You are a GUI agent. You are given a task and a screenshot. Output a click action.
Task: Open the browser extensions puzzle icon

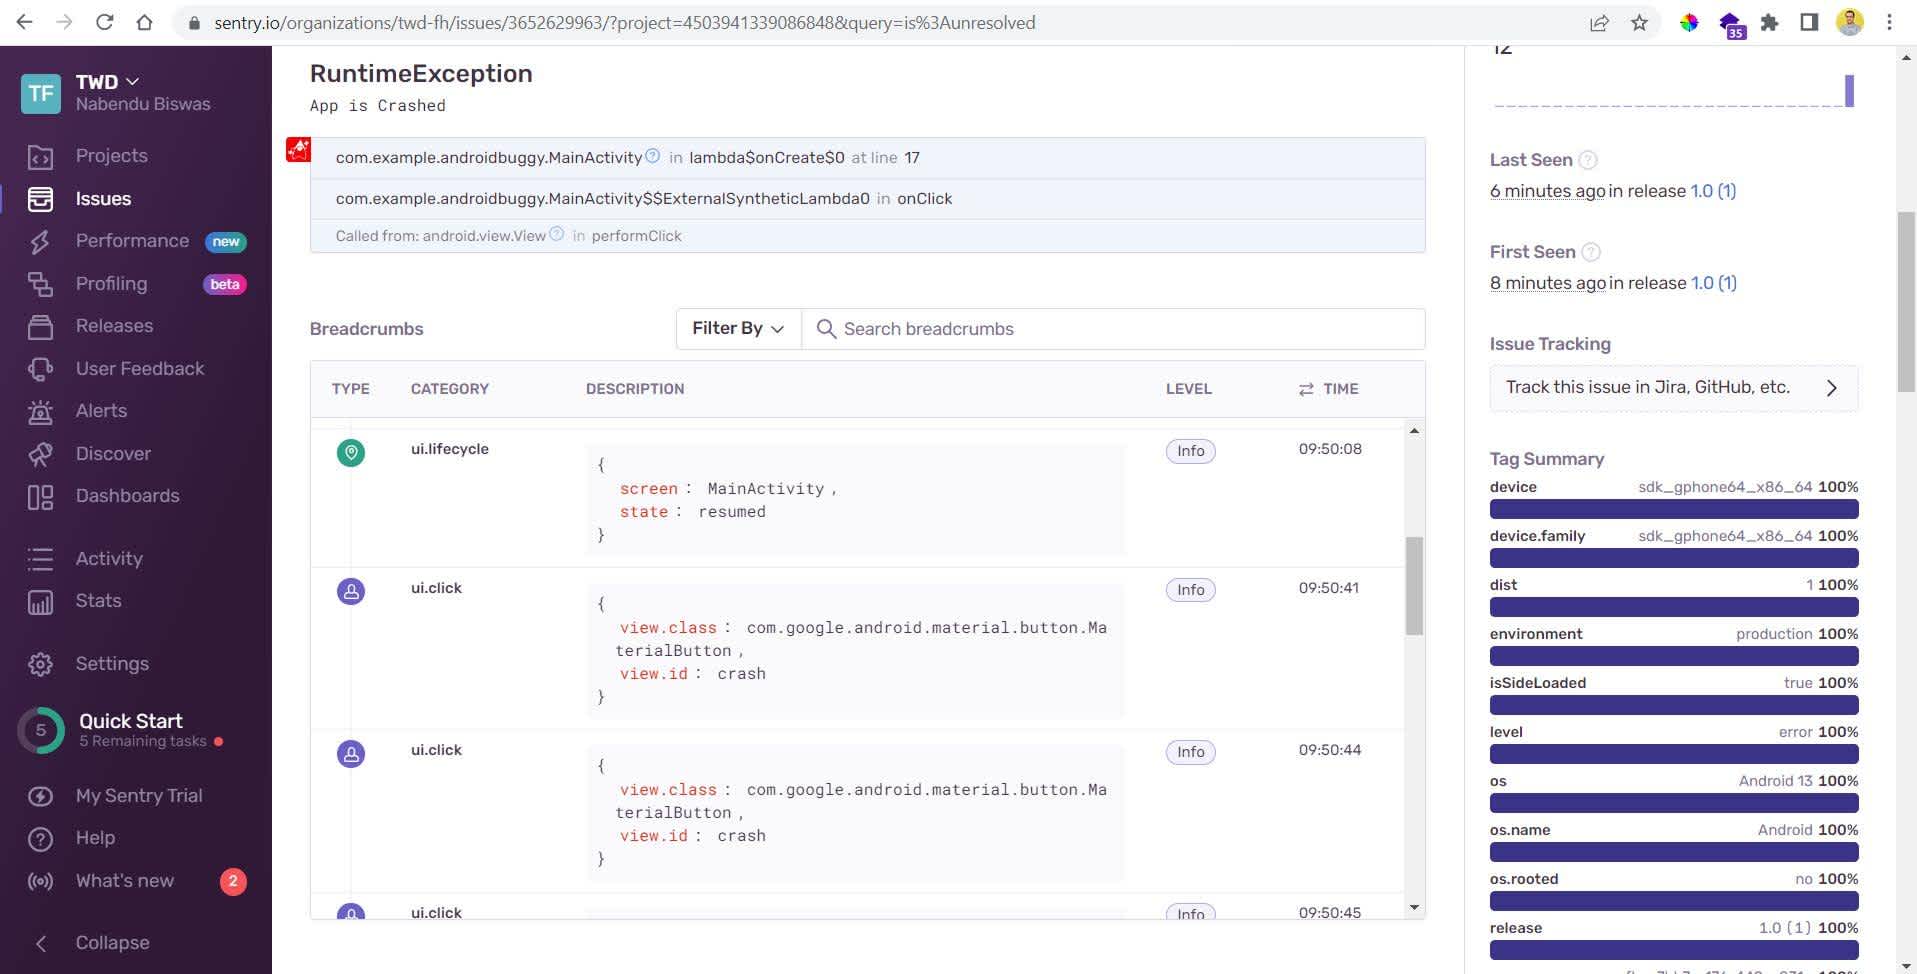[x=1770, y=22]
